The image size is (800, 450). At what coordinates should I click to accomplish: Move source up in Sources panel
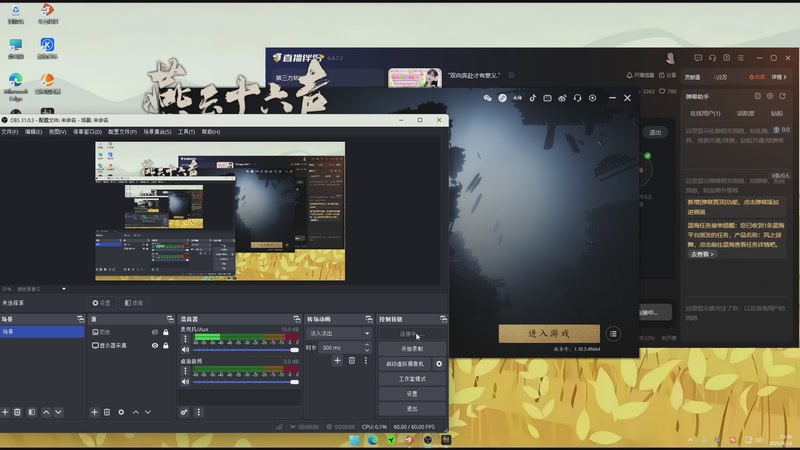tap(136, 412)
